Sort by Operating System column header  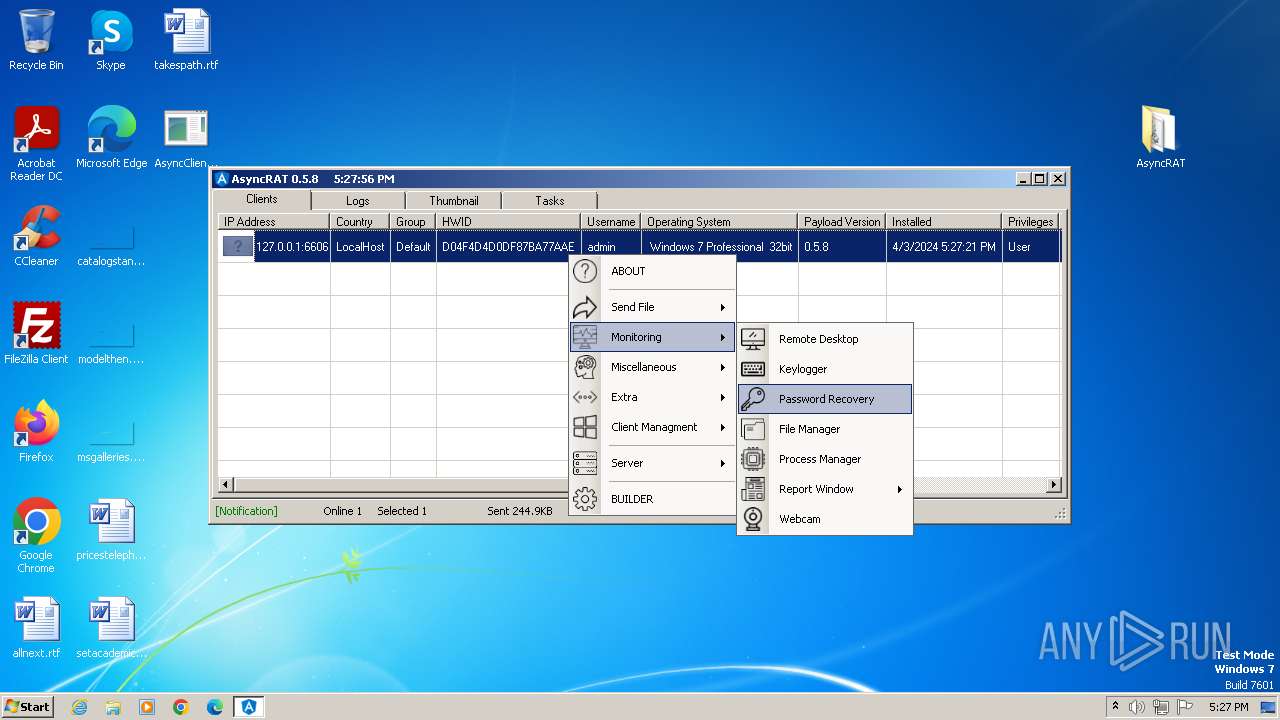click(720, 221)
